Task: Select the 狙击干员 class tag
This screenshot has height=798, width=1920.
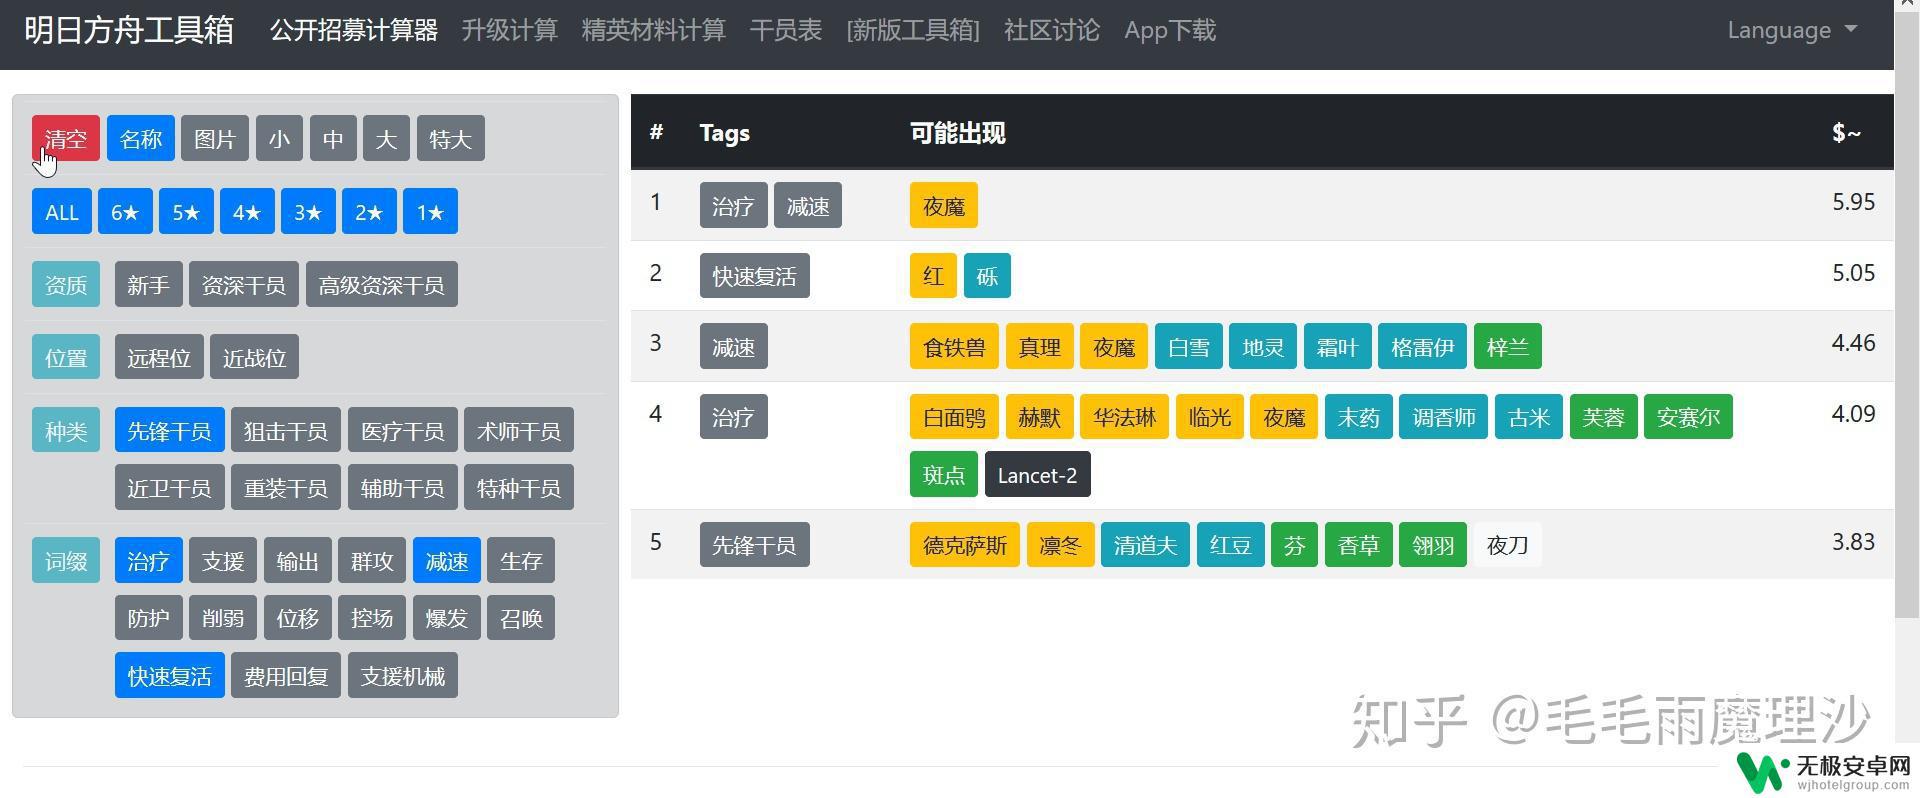Action: coord(286,430)
